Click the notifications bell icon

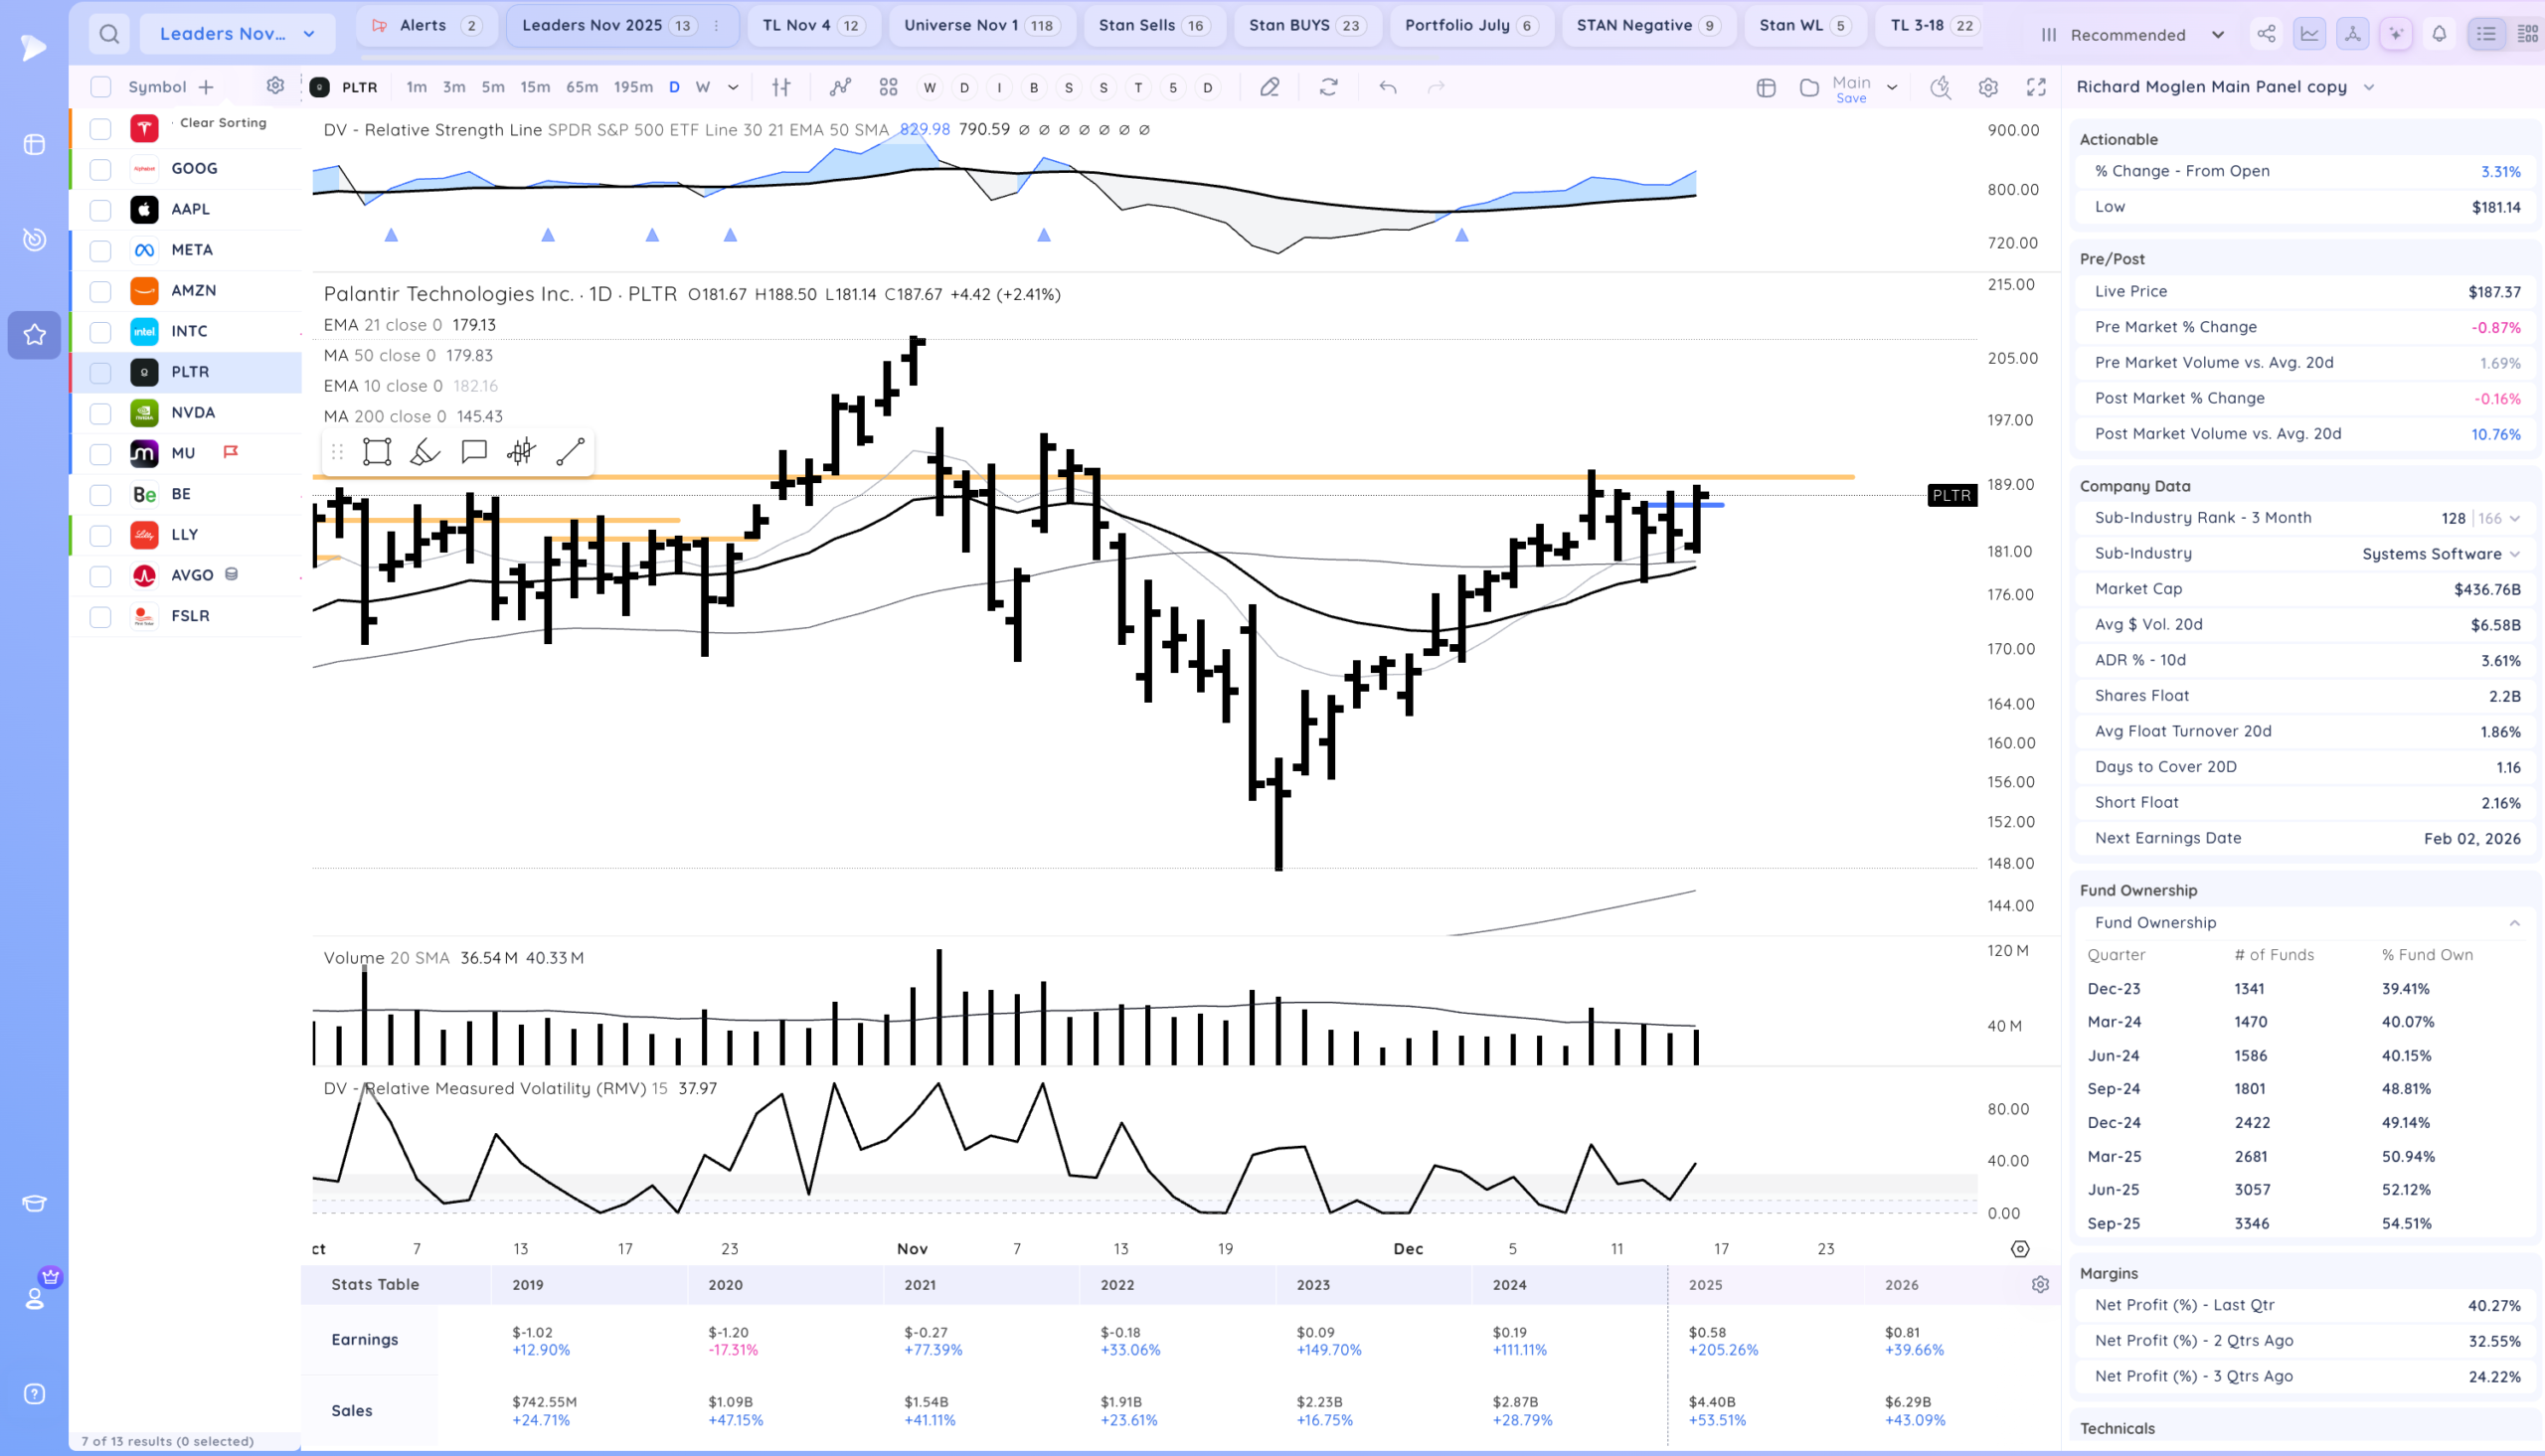coord(2439,34)
